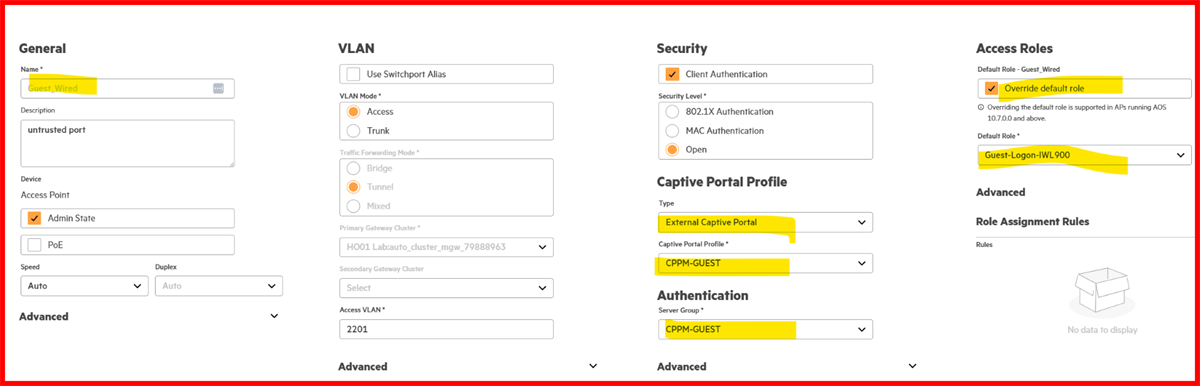Click the info icon under Override default role
The height and width of the screenshot is (386, 1200).
(980, 106)
